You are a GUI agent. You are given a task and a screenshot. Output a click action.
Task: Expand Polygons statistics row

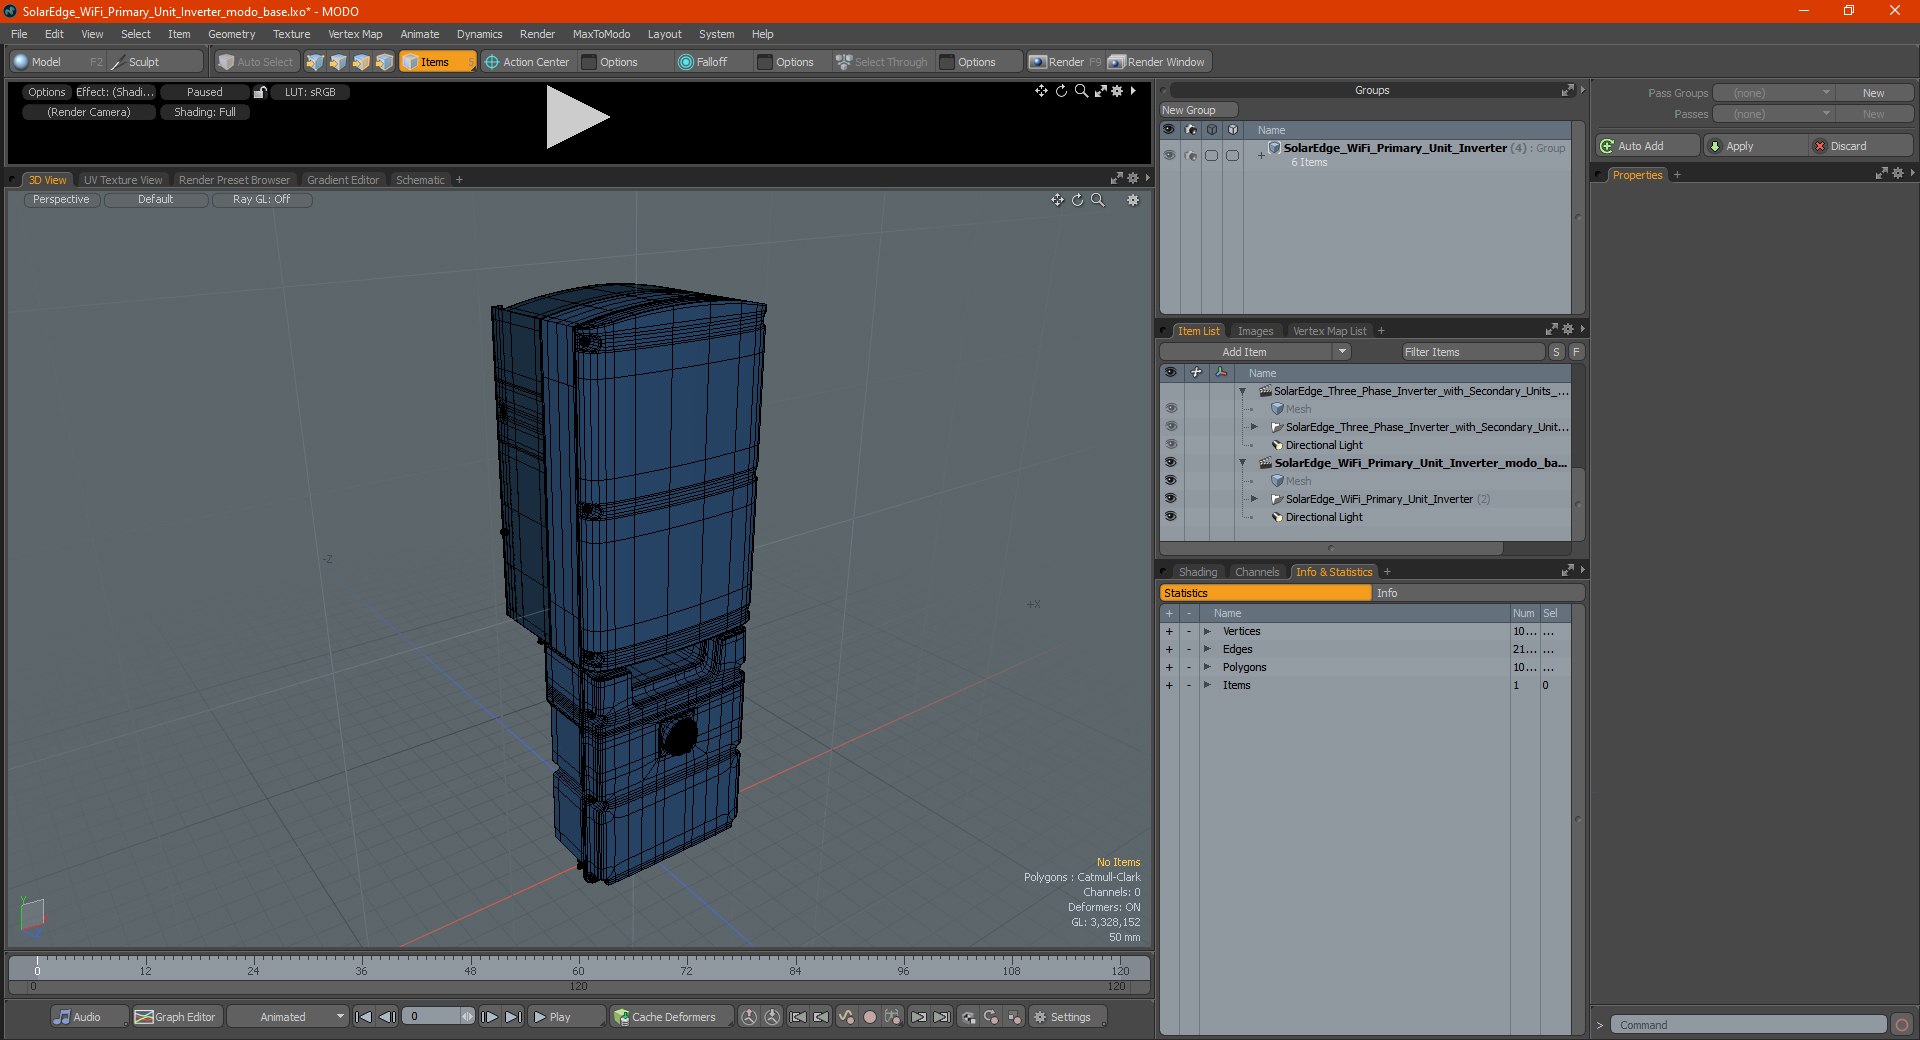pos(1207,668)
